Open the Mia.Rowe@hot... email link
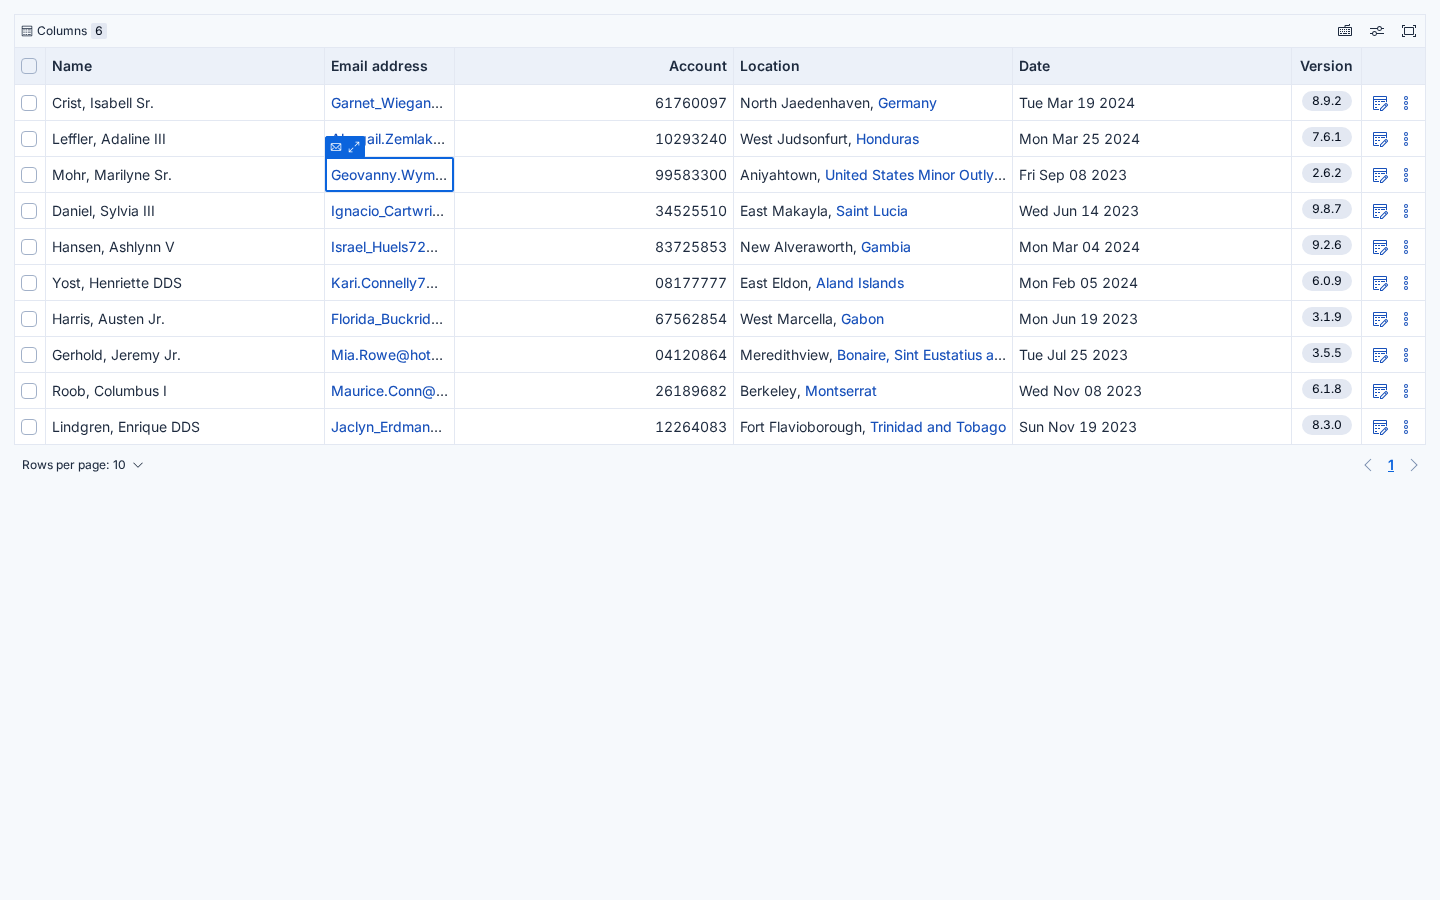 [x=387, y=355]
